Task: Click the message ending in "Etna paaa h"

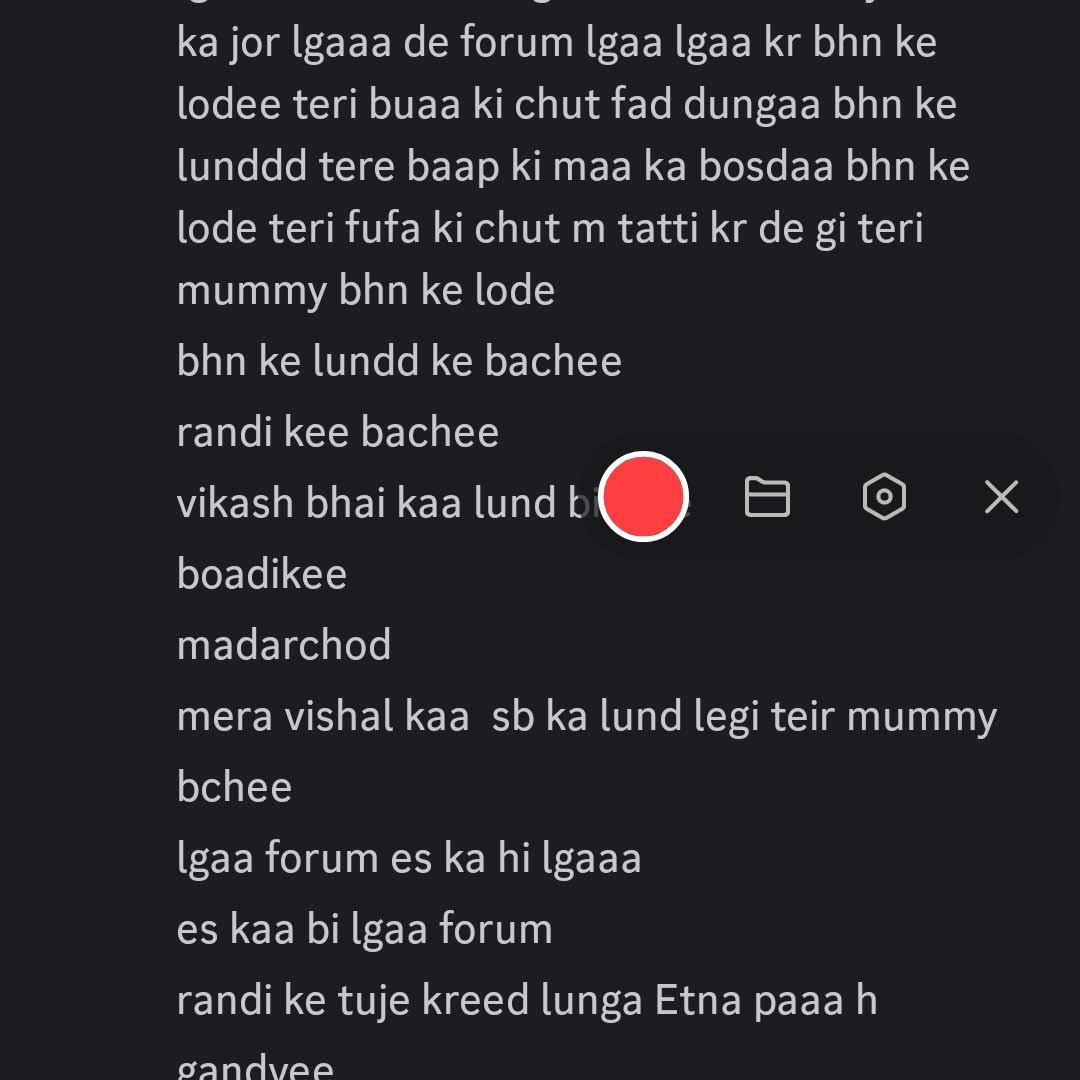Action: click(x=526, y=1000)
